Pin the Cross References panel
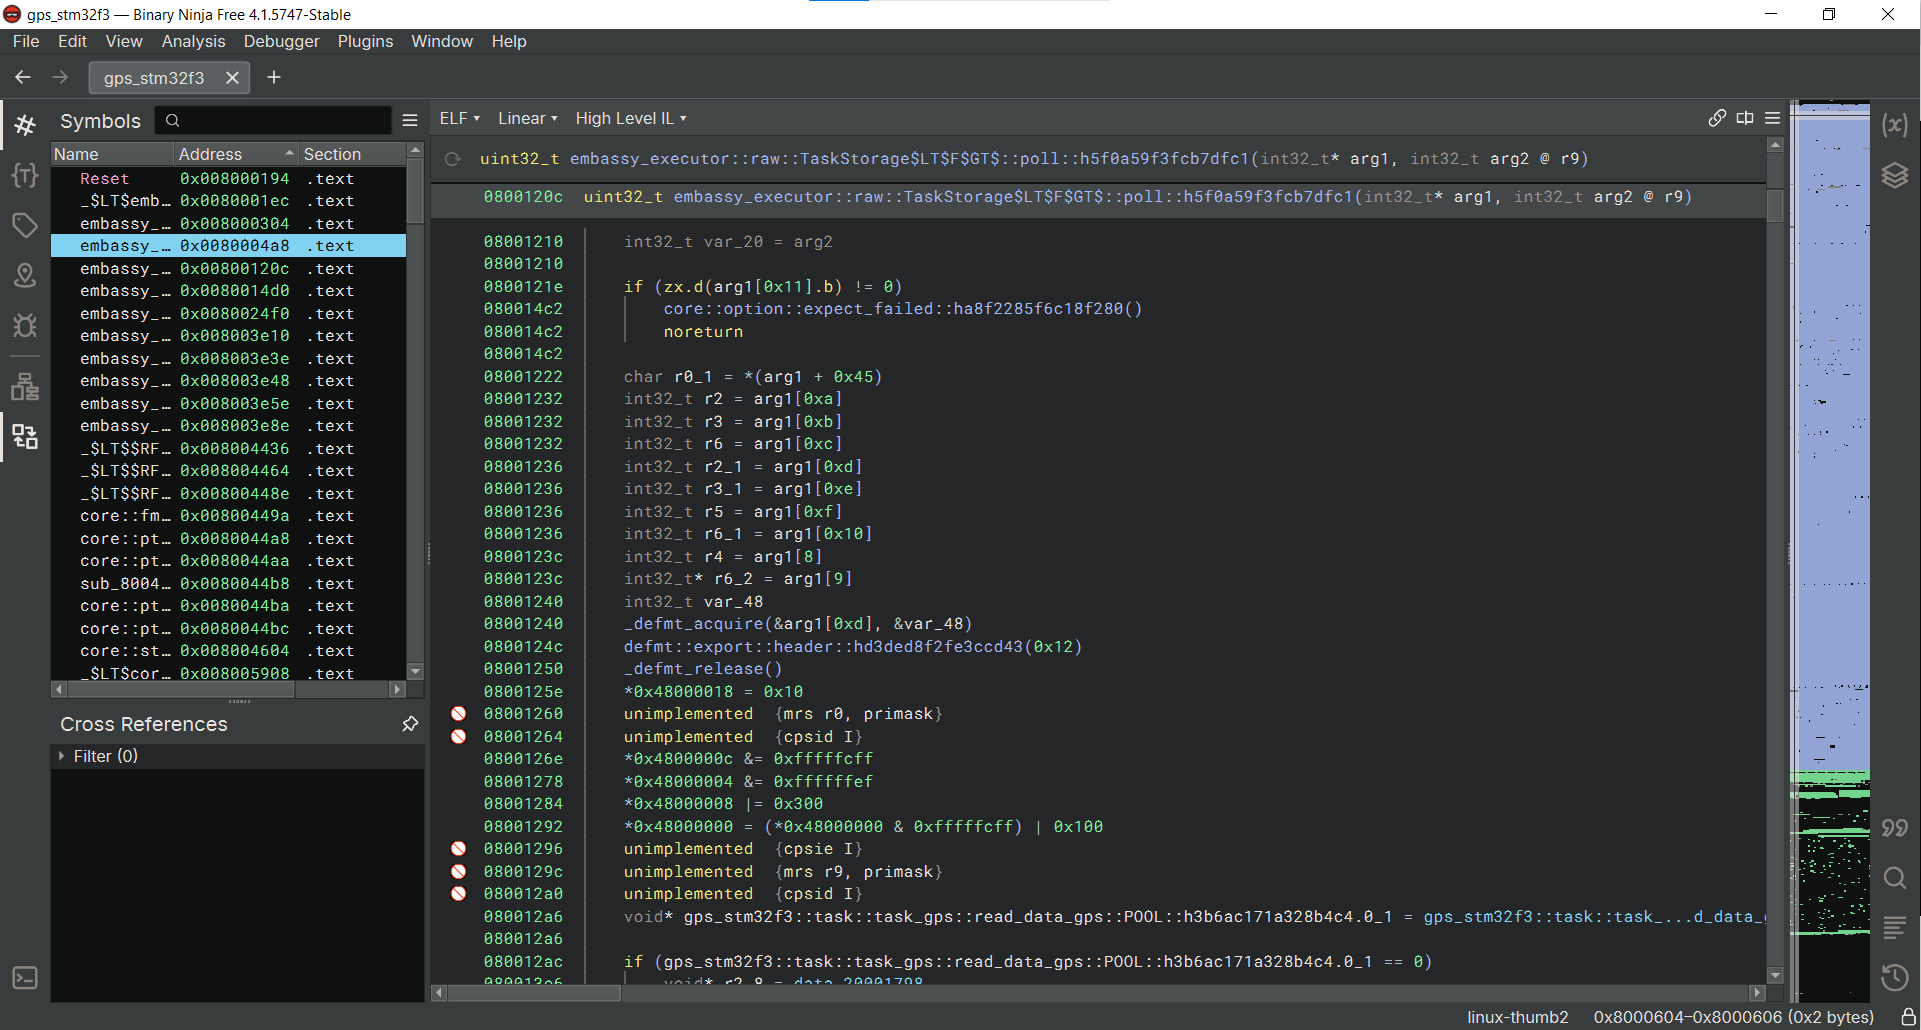Screen dimensions: 1921x1030 click(410, 723)
